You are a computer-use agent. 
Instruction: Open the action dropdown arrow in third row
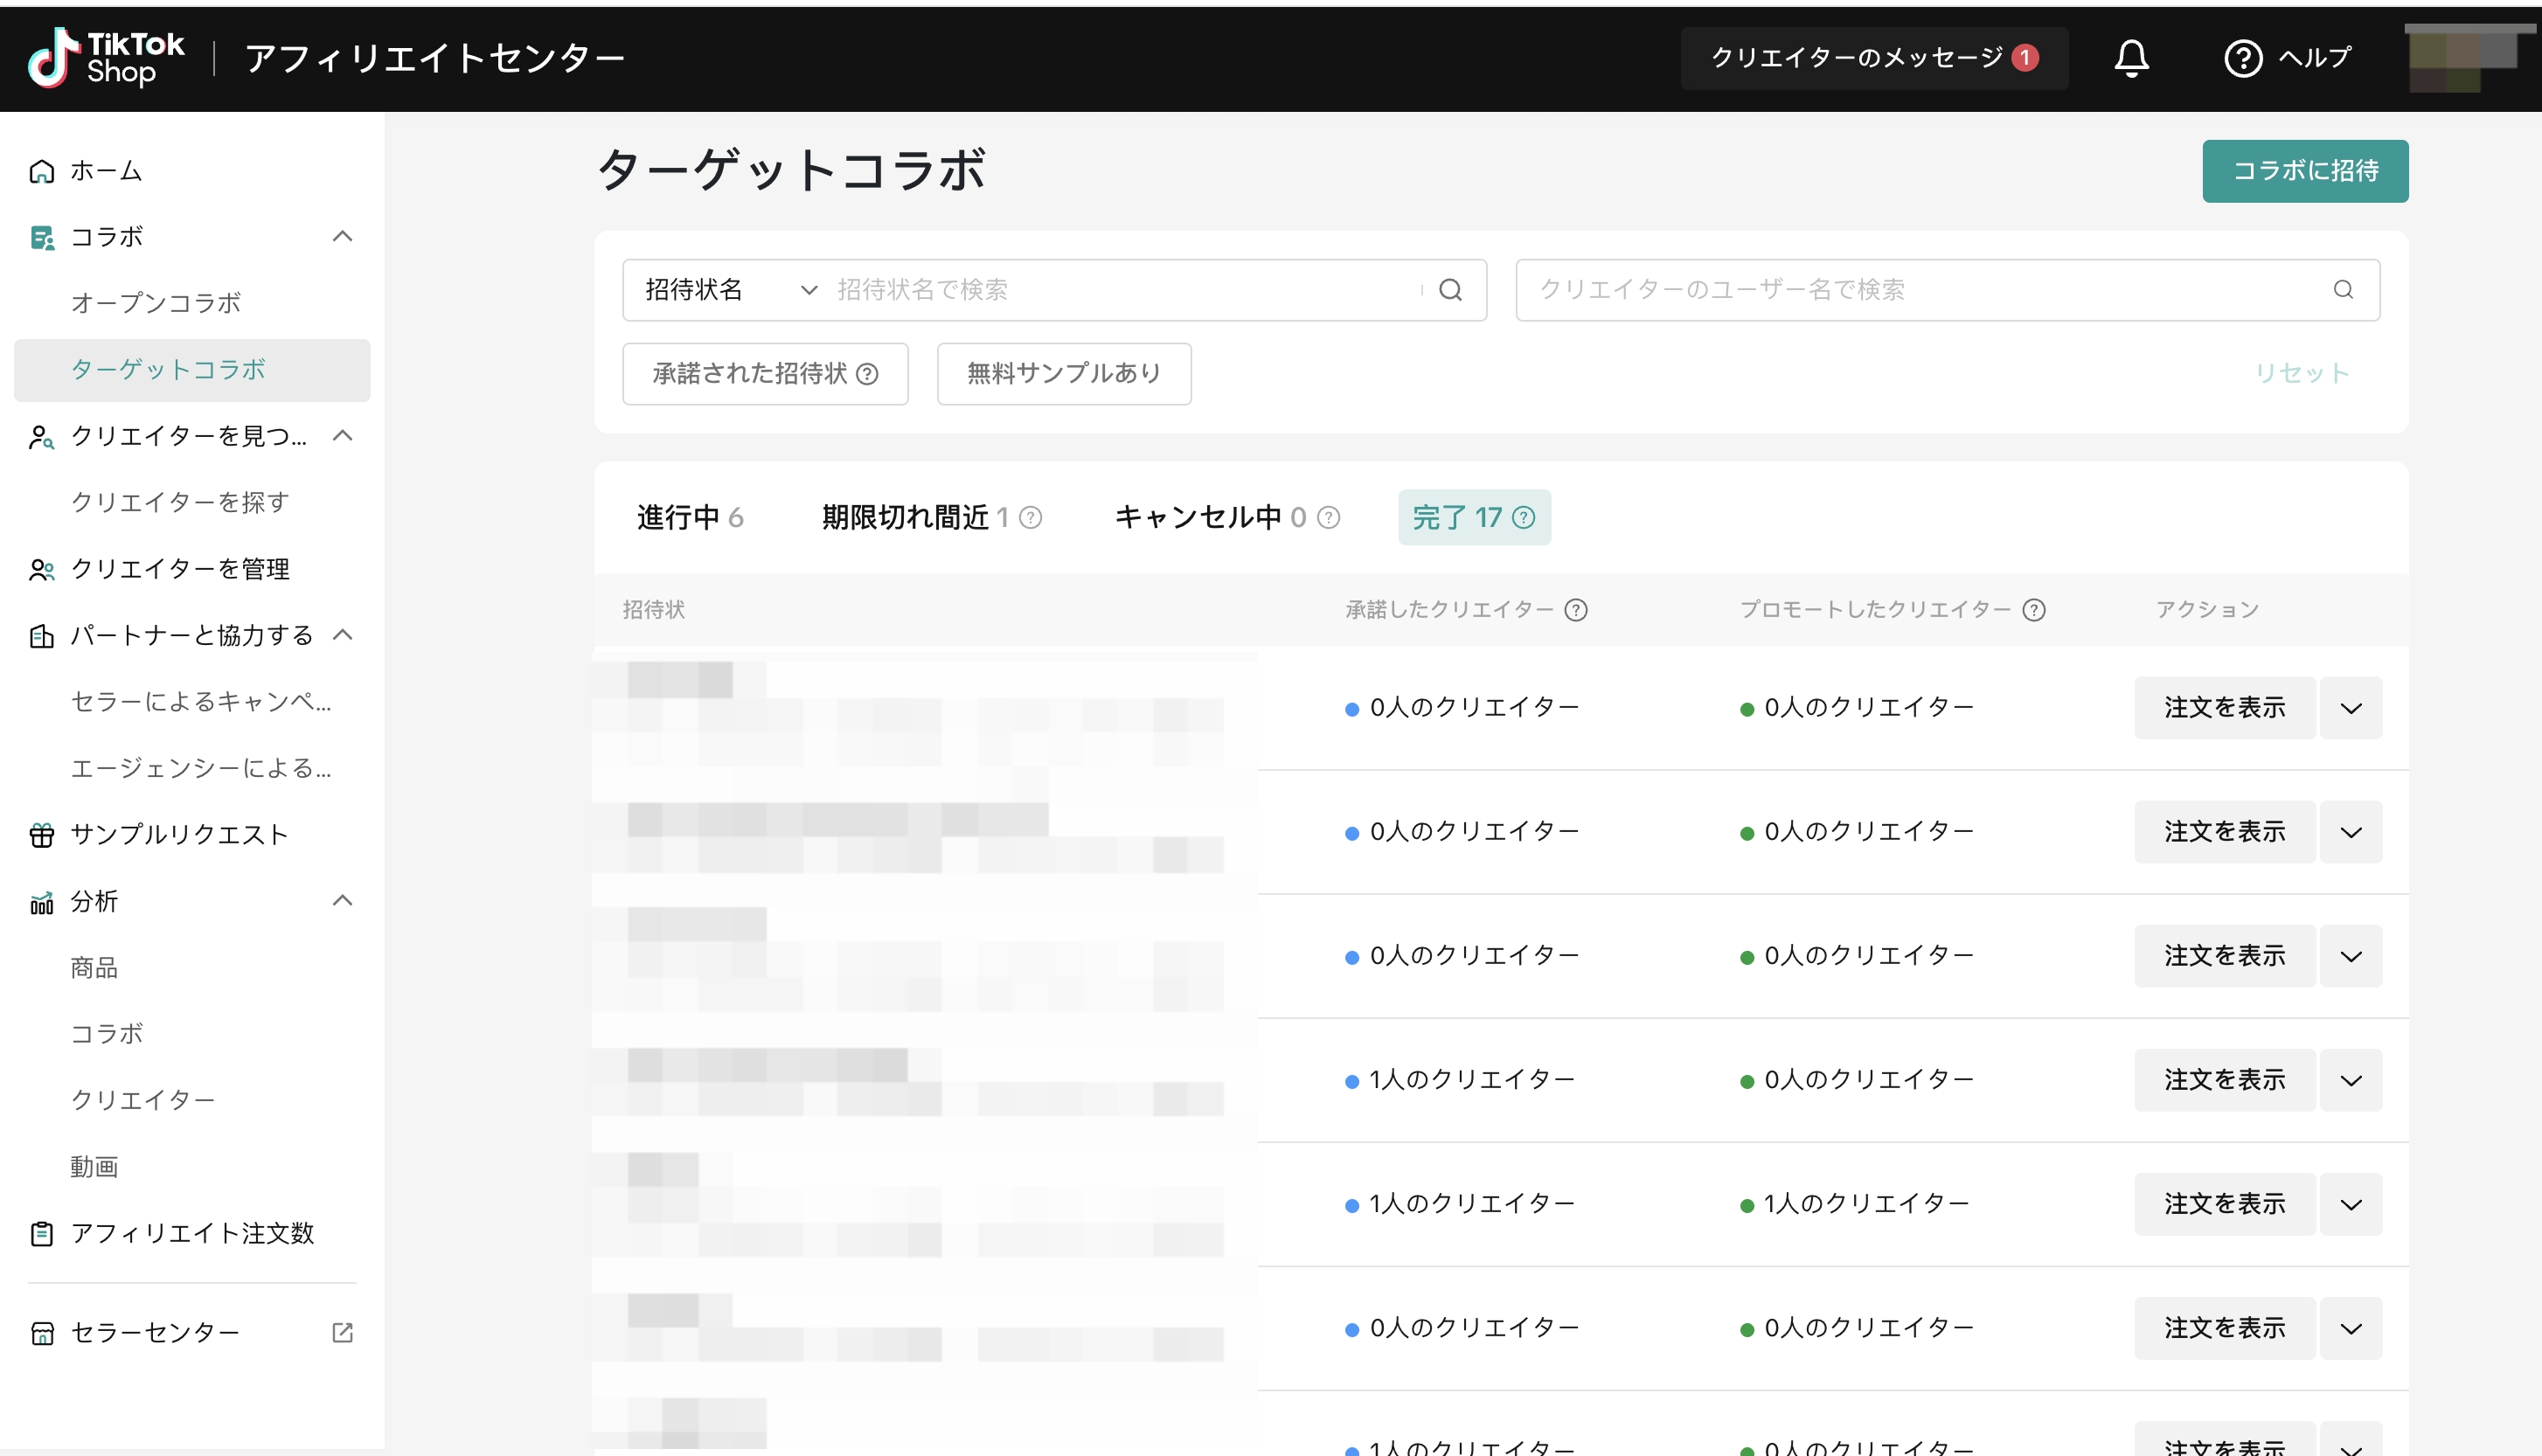(2351, 956)
